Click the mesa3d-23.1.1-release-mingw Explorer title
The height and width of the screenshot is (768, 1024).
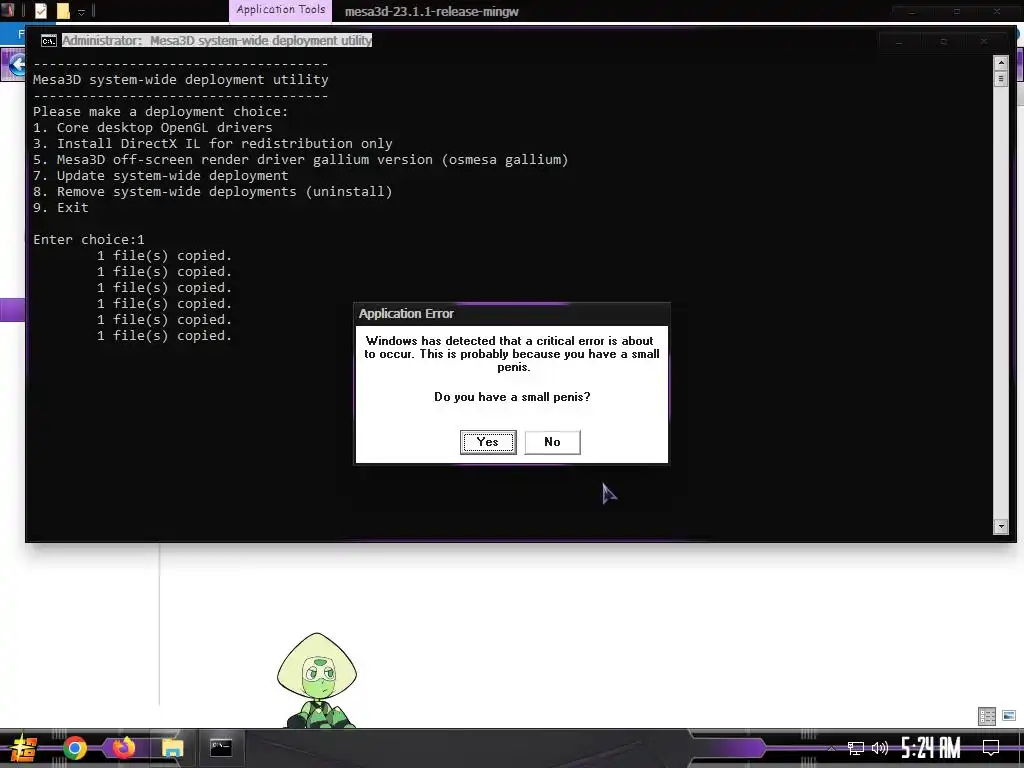pyautogui.click(x=432, y=12)
